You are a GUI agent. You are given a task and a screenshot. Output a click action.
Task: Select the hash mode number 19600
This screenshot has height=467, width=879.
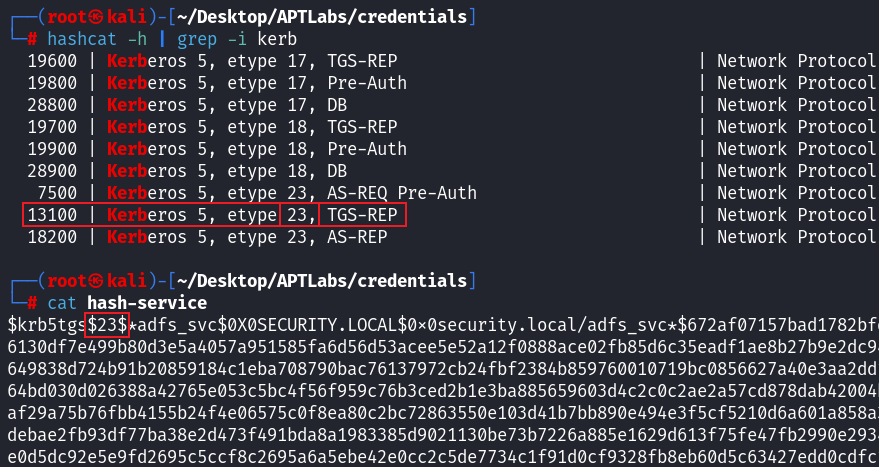click(55, 61)
